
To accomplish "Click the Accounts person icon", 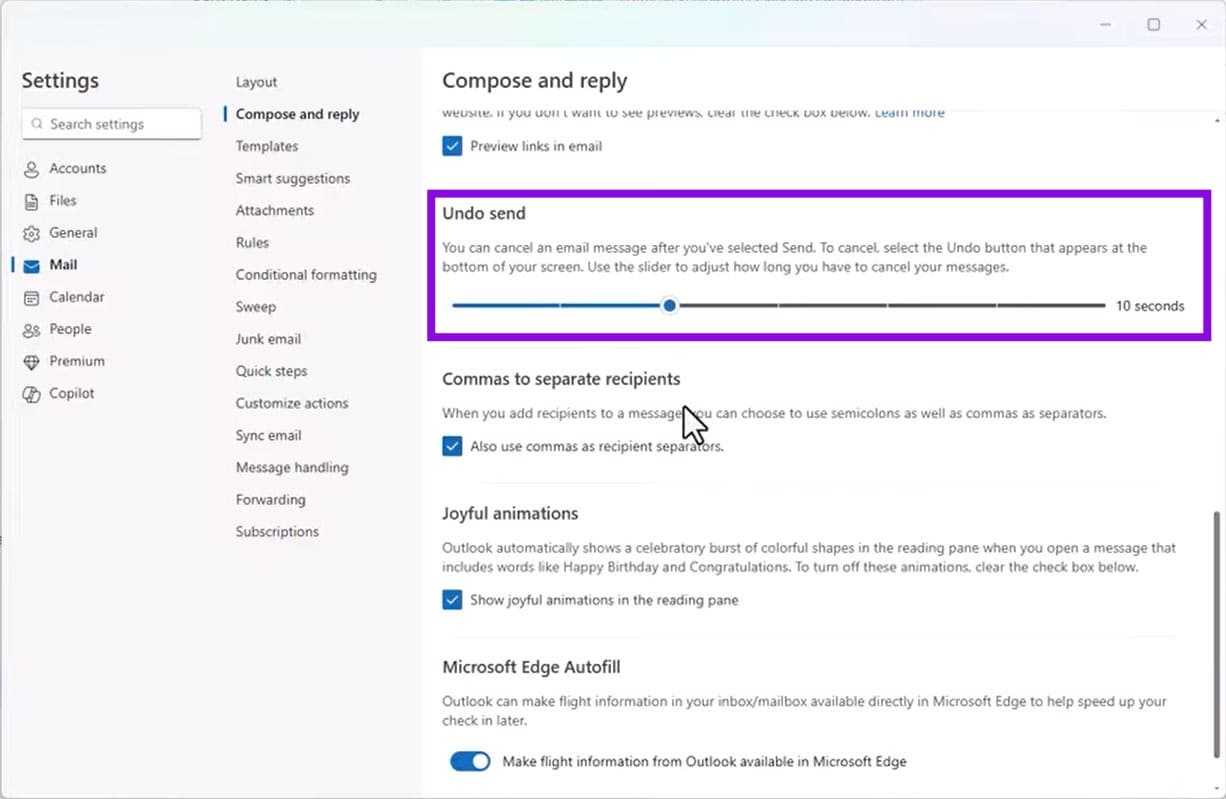I will point(32,169).
